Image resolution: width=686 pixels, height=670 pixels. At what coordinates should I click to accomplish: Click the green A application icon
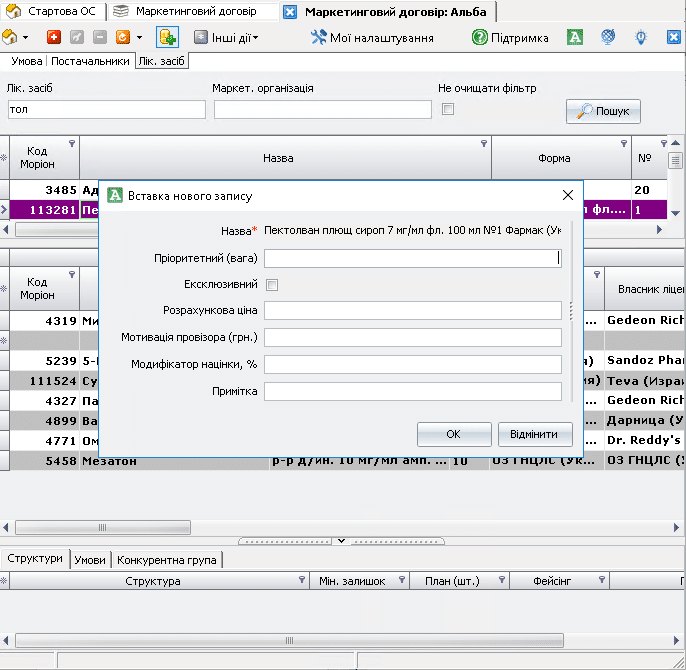574,38
